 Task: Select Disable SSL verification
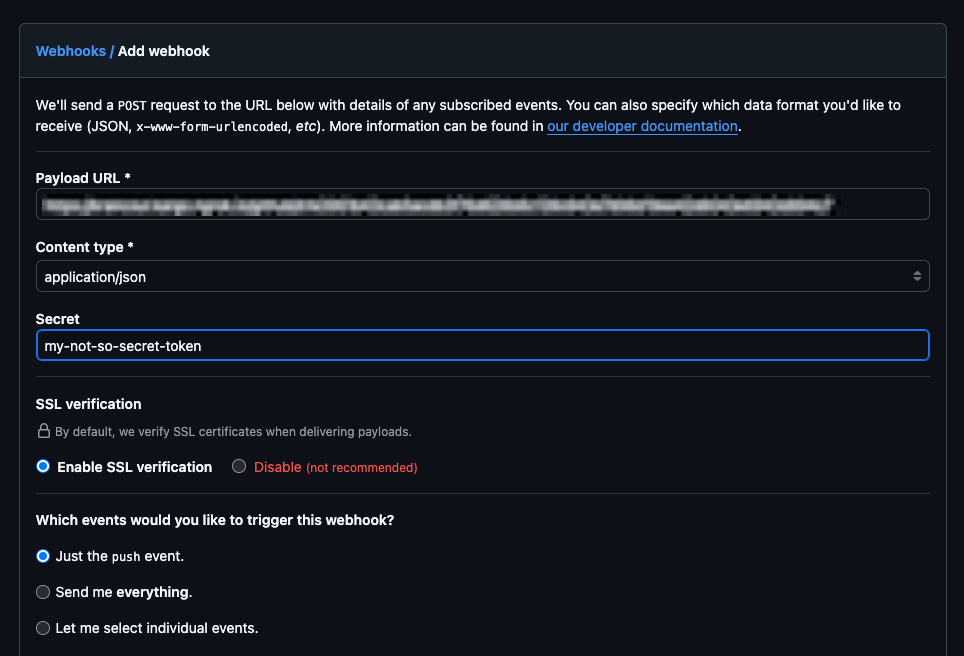[x=238, y=466]
